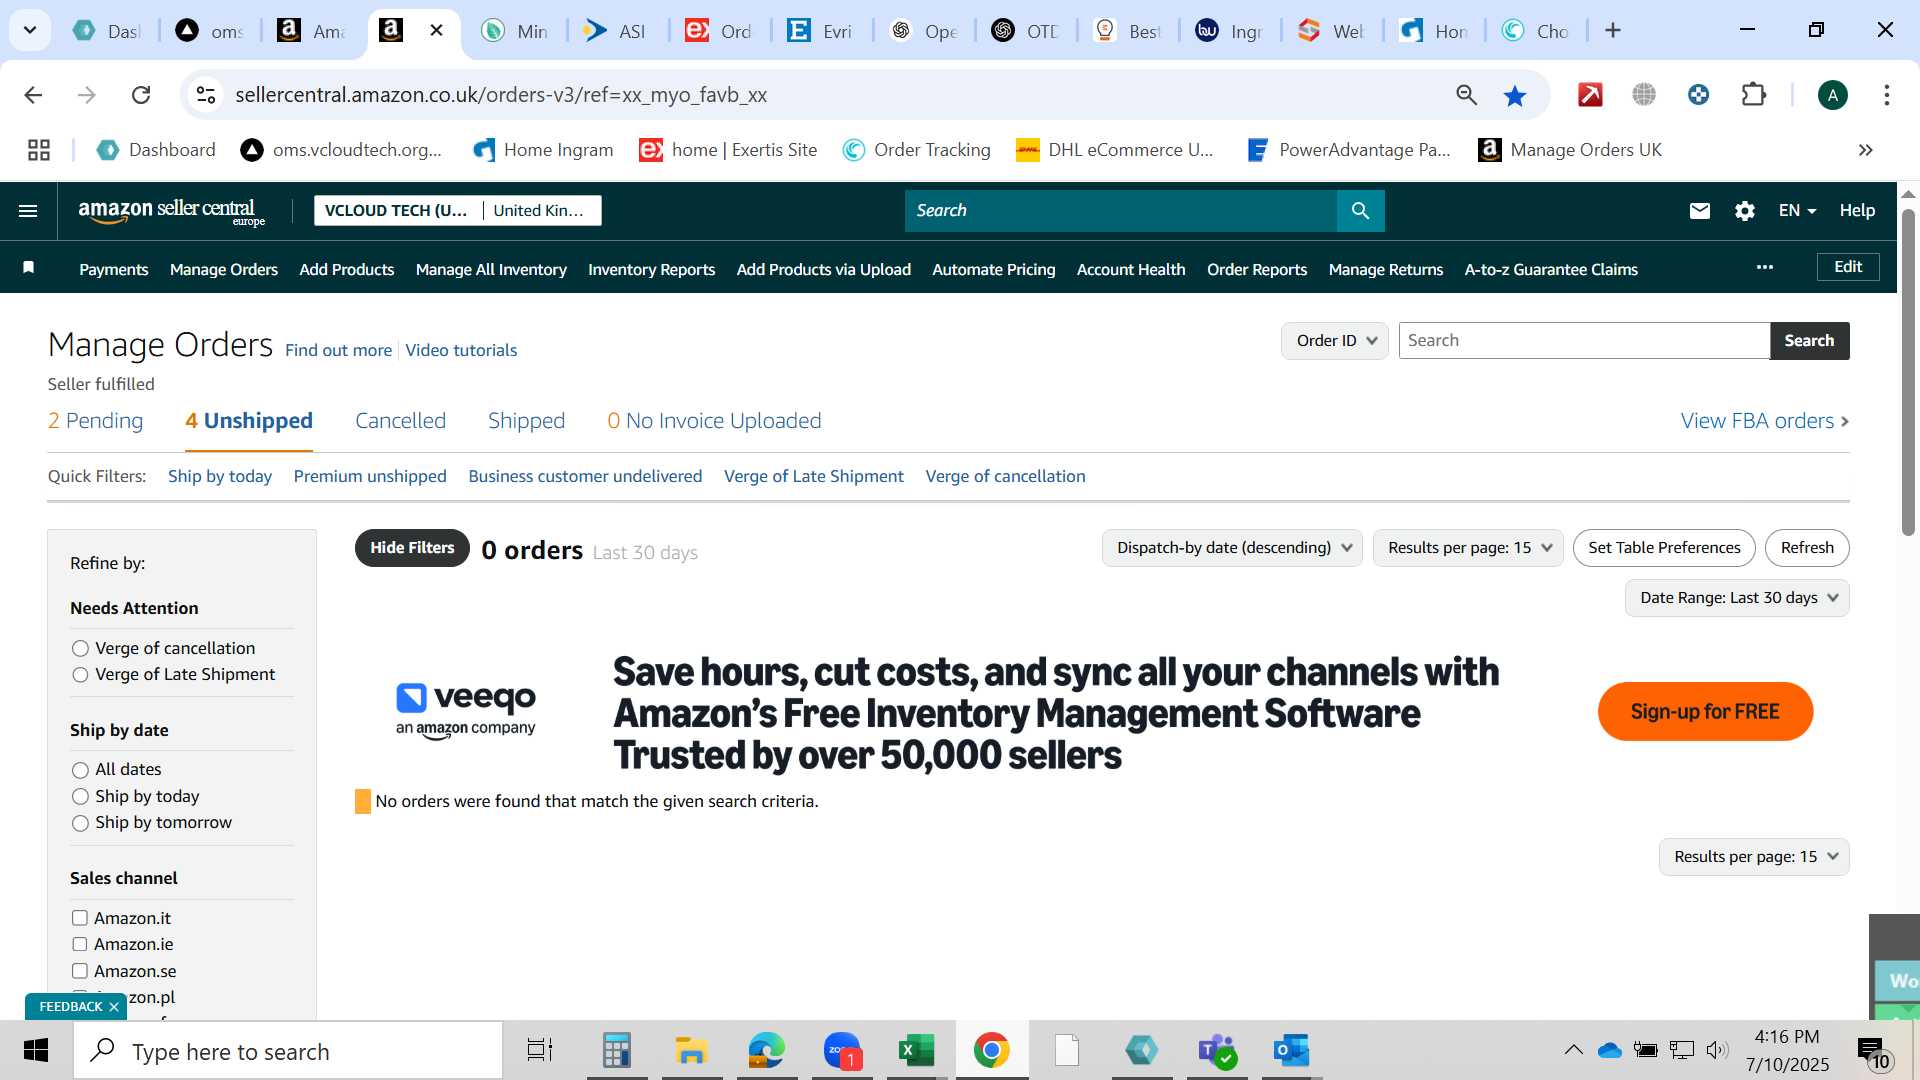Click Sign-up for FREE Veeqo button
Screen dimensions: 1920x1080
[1705, 712]
